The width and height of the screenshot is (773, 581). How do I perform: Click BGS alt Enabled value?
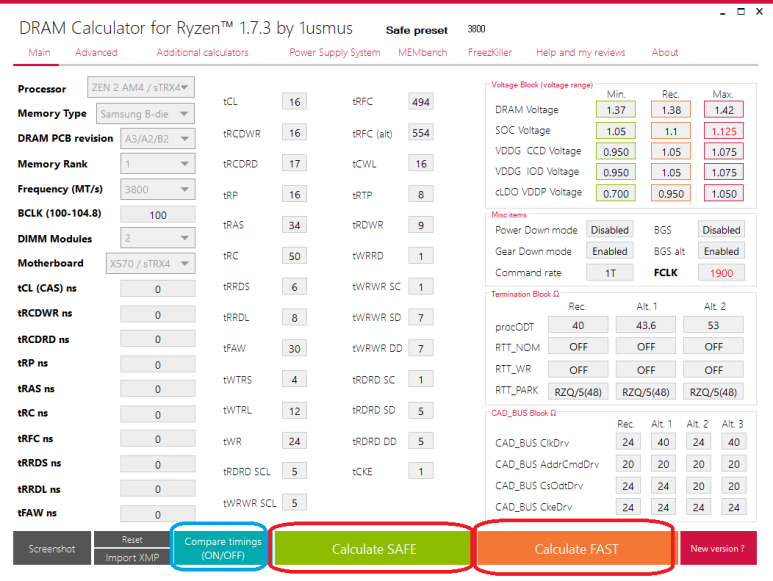pyautogui.click(x=721, y=251)
